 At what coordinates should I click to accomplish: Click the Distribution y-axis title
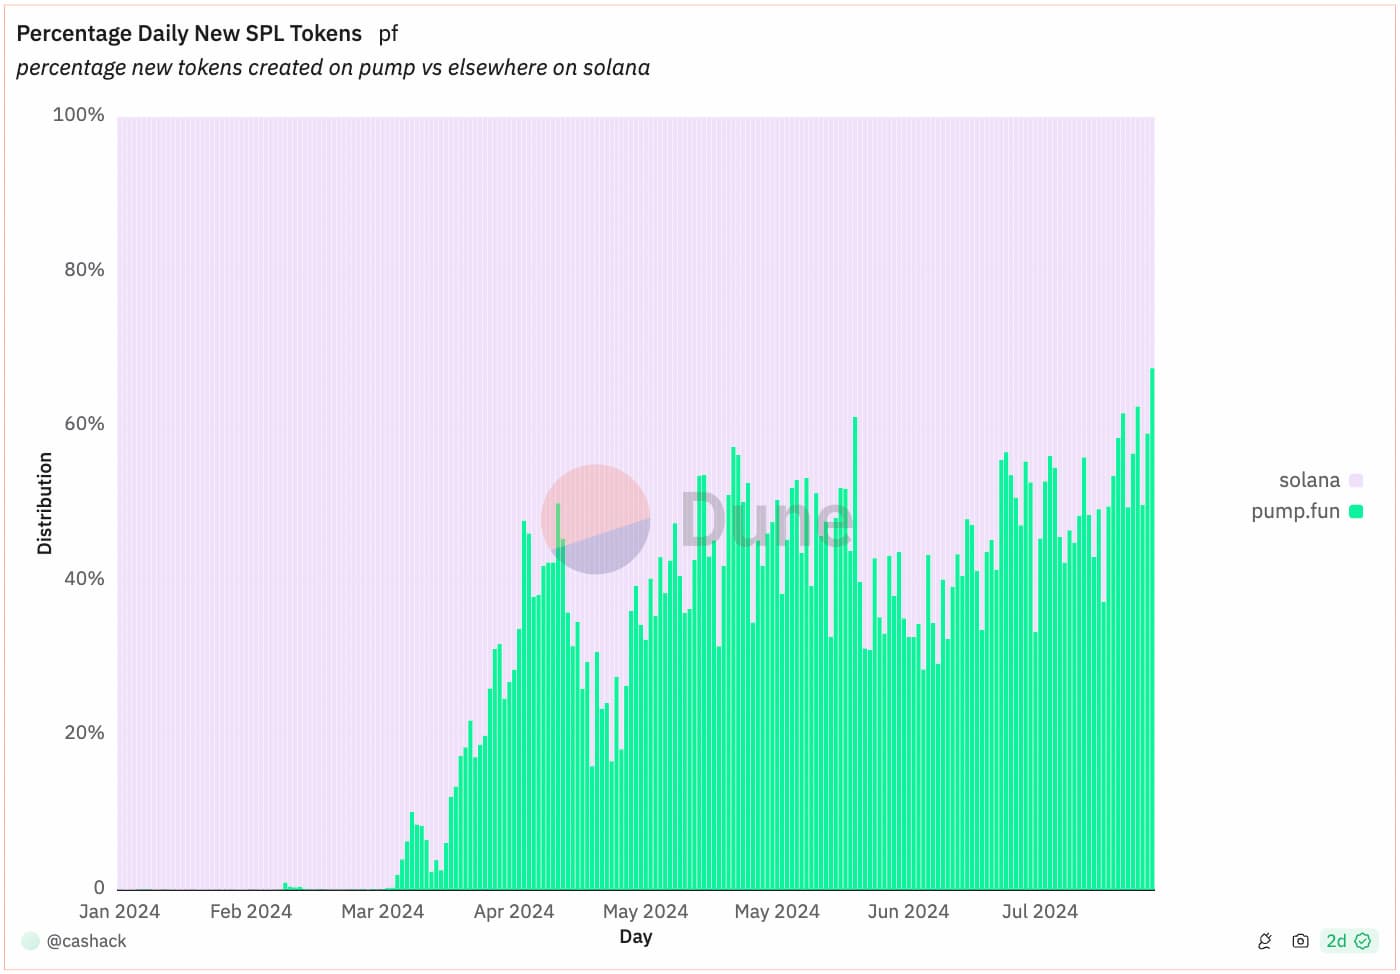coord(44,503)
